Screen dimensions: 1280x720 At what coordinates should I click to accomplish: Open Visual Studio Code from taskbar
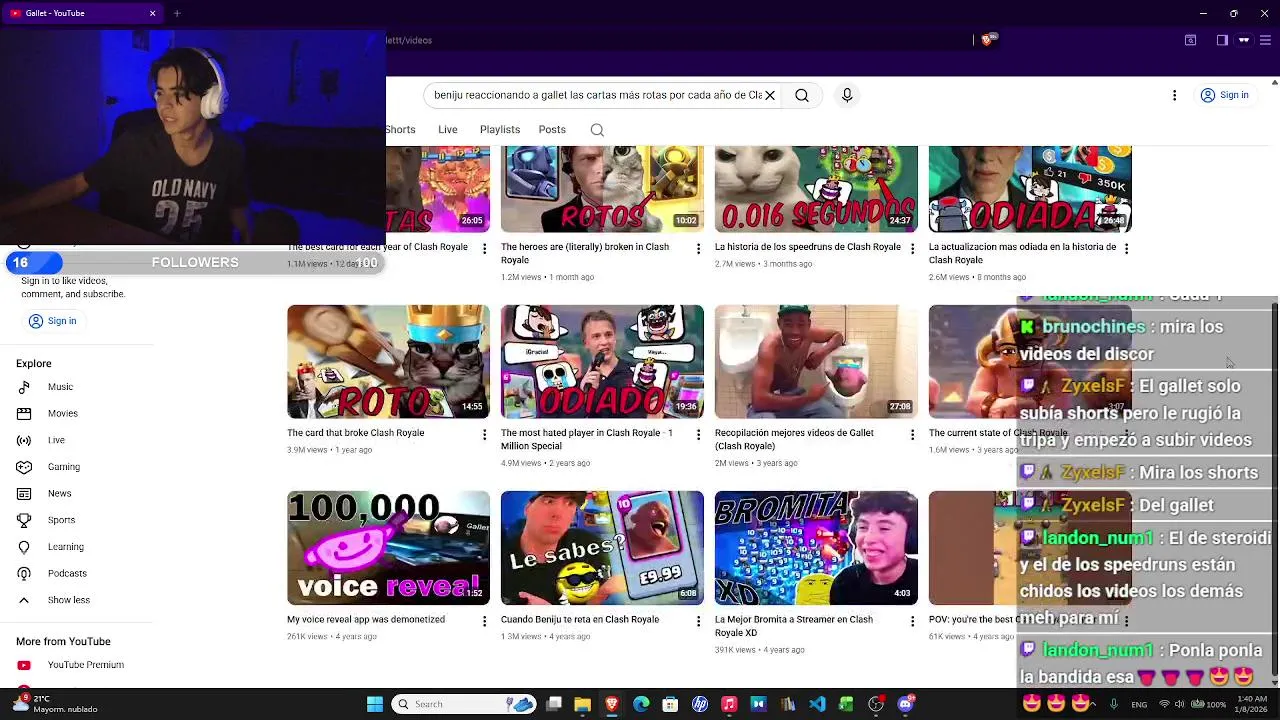coord(817,704)
